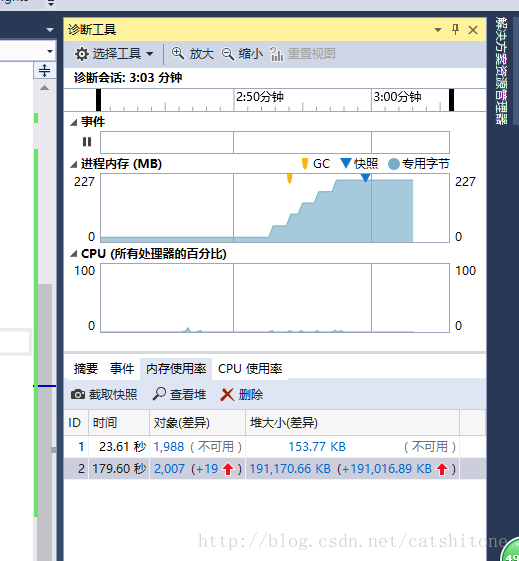Select snapshot row at 179.60 秒
This screenshot has height=561, width=519.
pyautogui.click(x=275, y=469)
